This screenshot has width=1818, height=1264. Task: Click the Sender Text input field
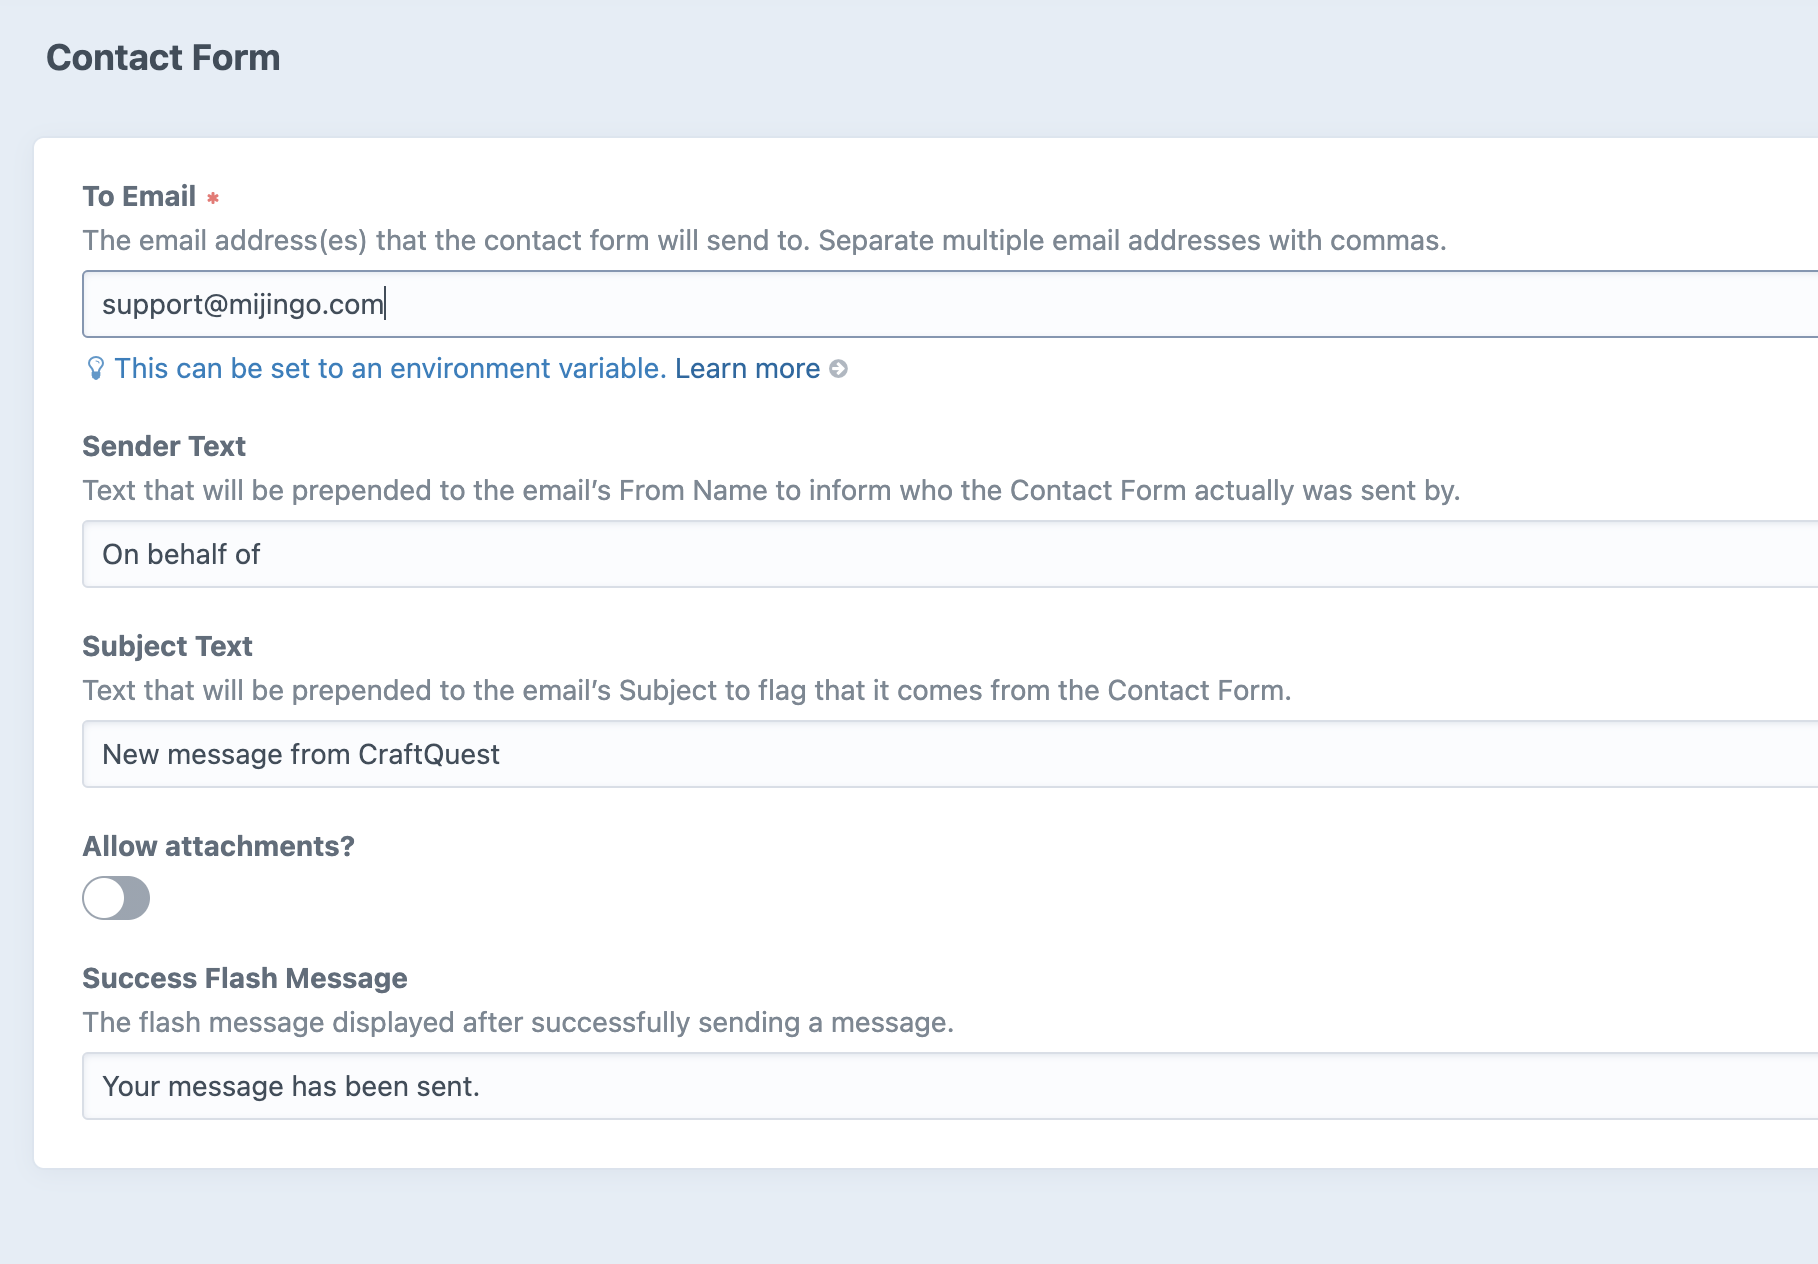pos(950,554)
